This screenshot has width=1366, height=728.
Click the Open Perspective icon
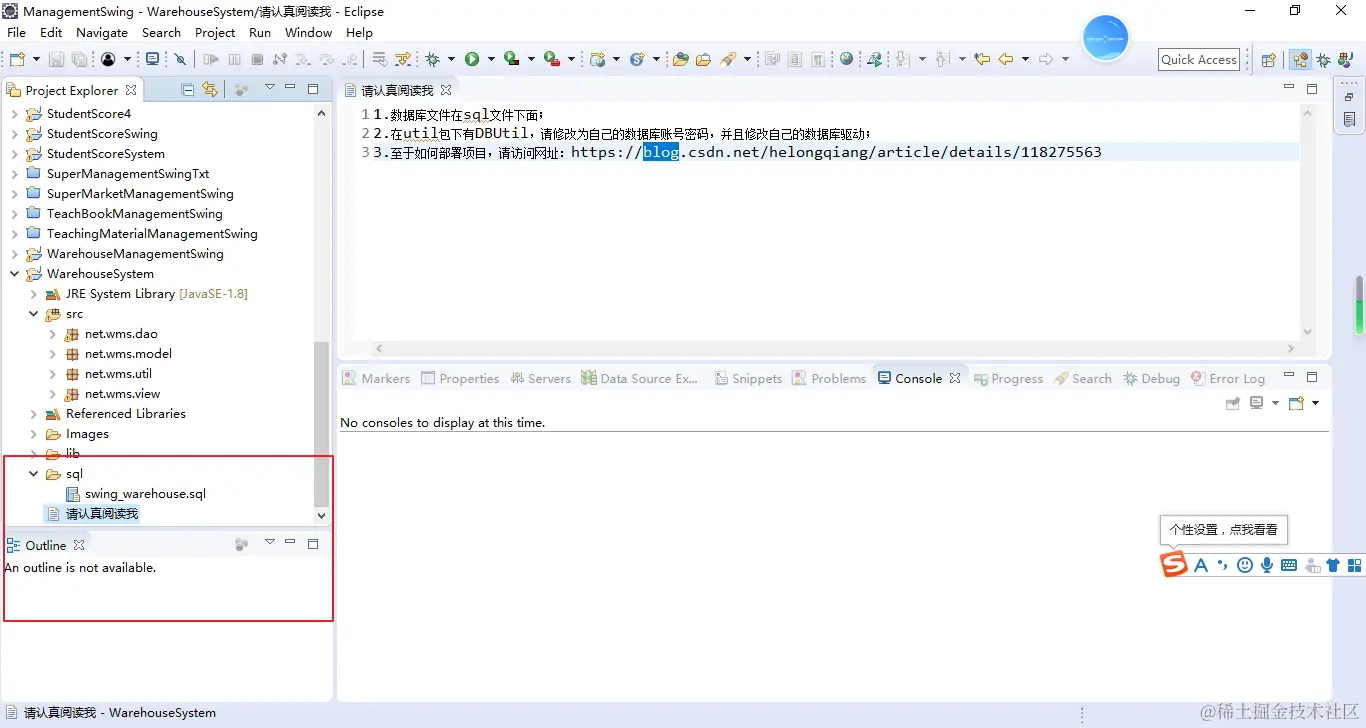(x=1268, y=60)
